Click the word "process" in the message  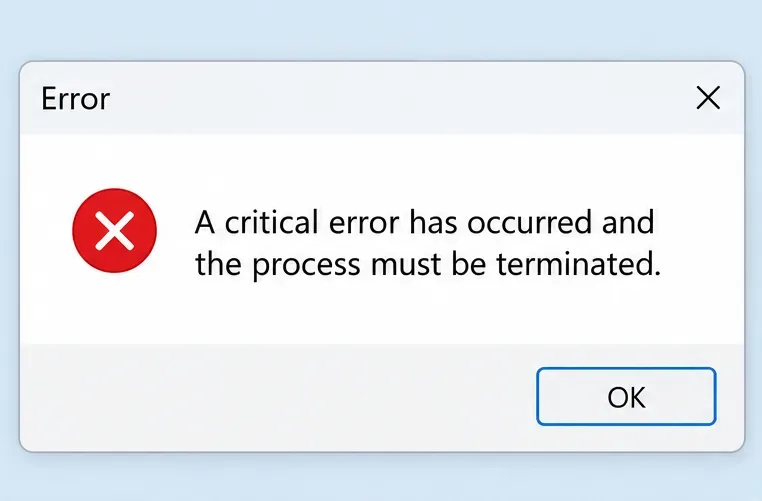[307, 266]
